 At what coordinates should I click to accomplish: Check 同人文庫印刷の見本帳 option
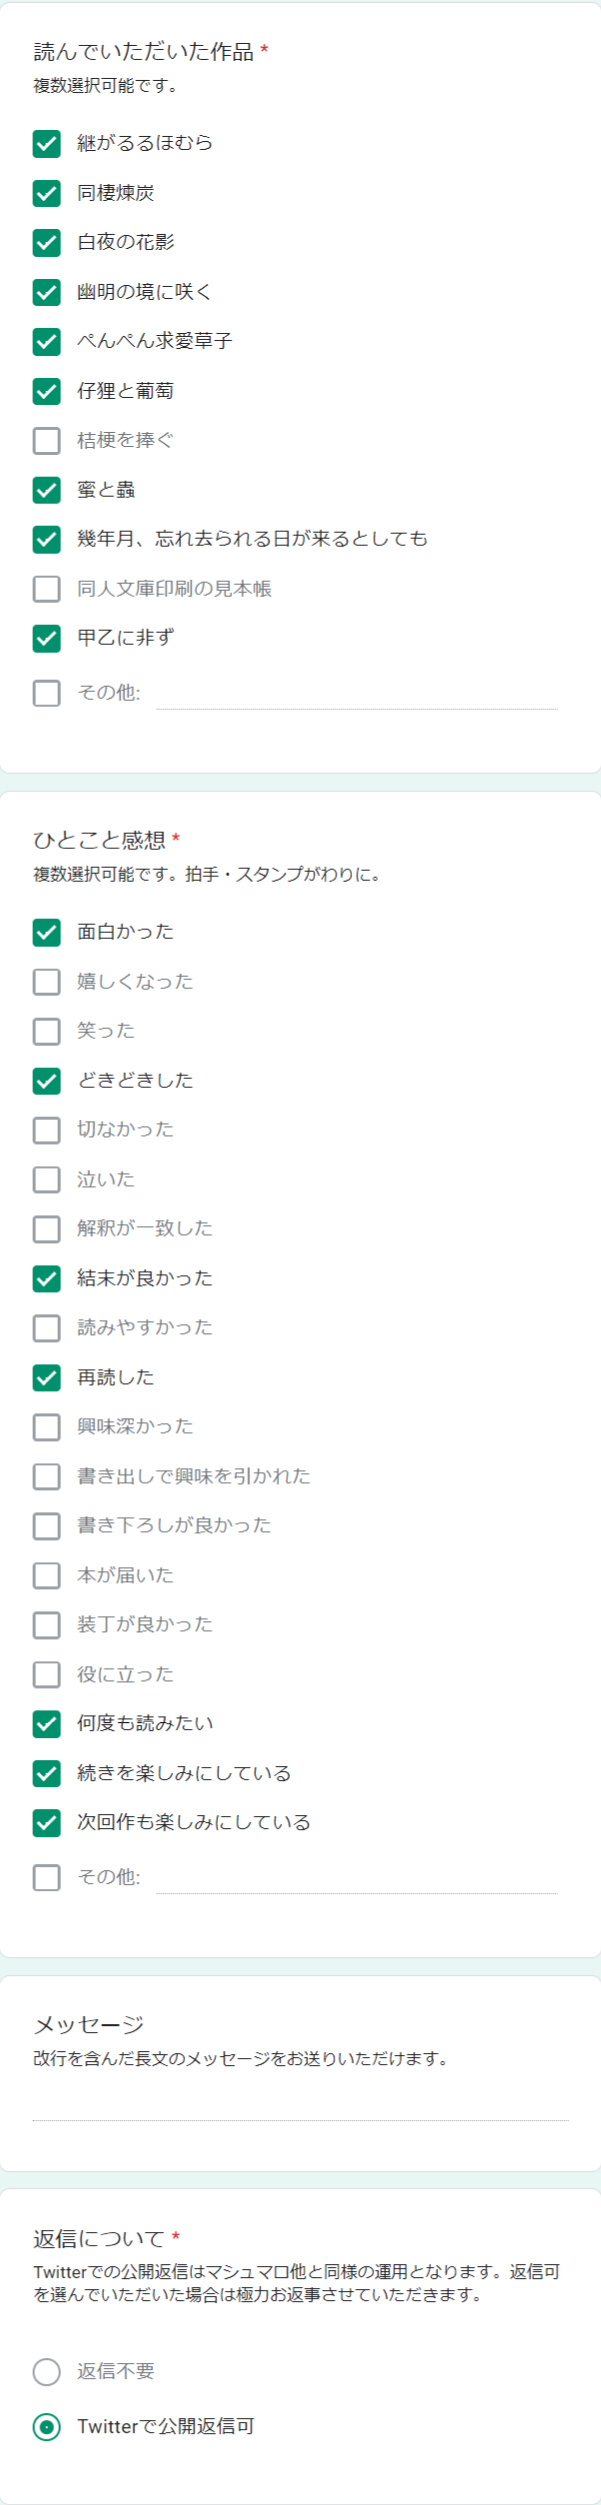pos(47,589)
